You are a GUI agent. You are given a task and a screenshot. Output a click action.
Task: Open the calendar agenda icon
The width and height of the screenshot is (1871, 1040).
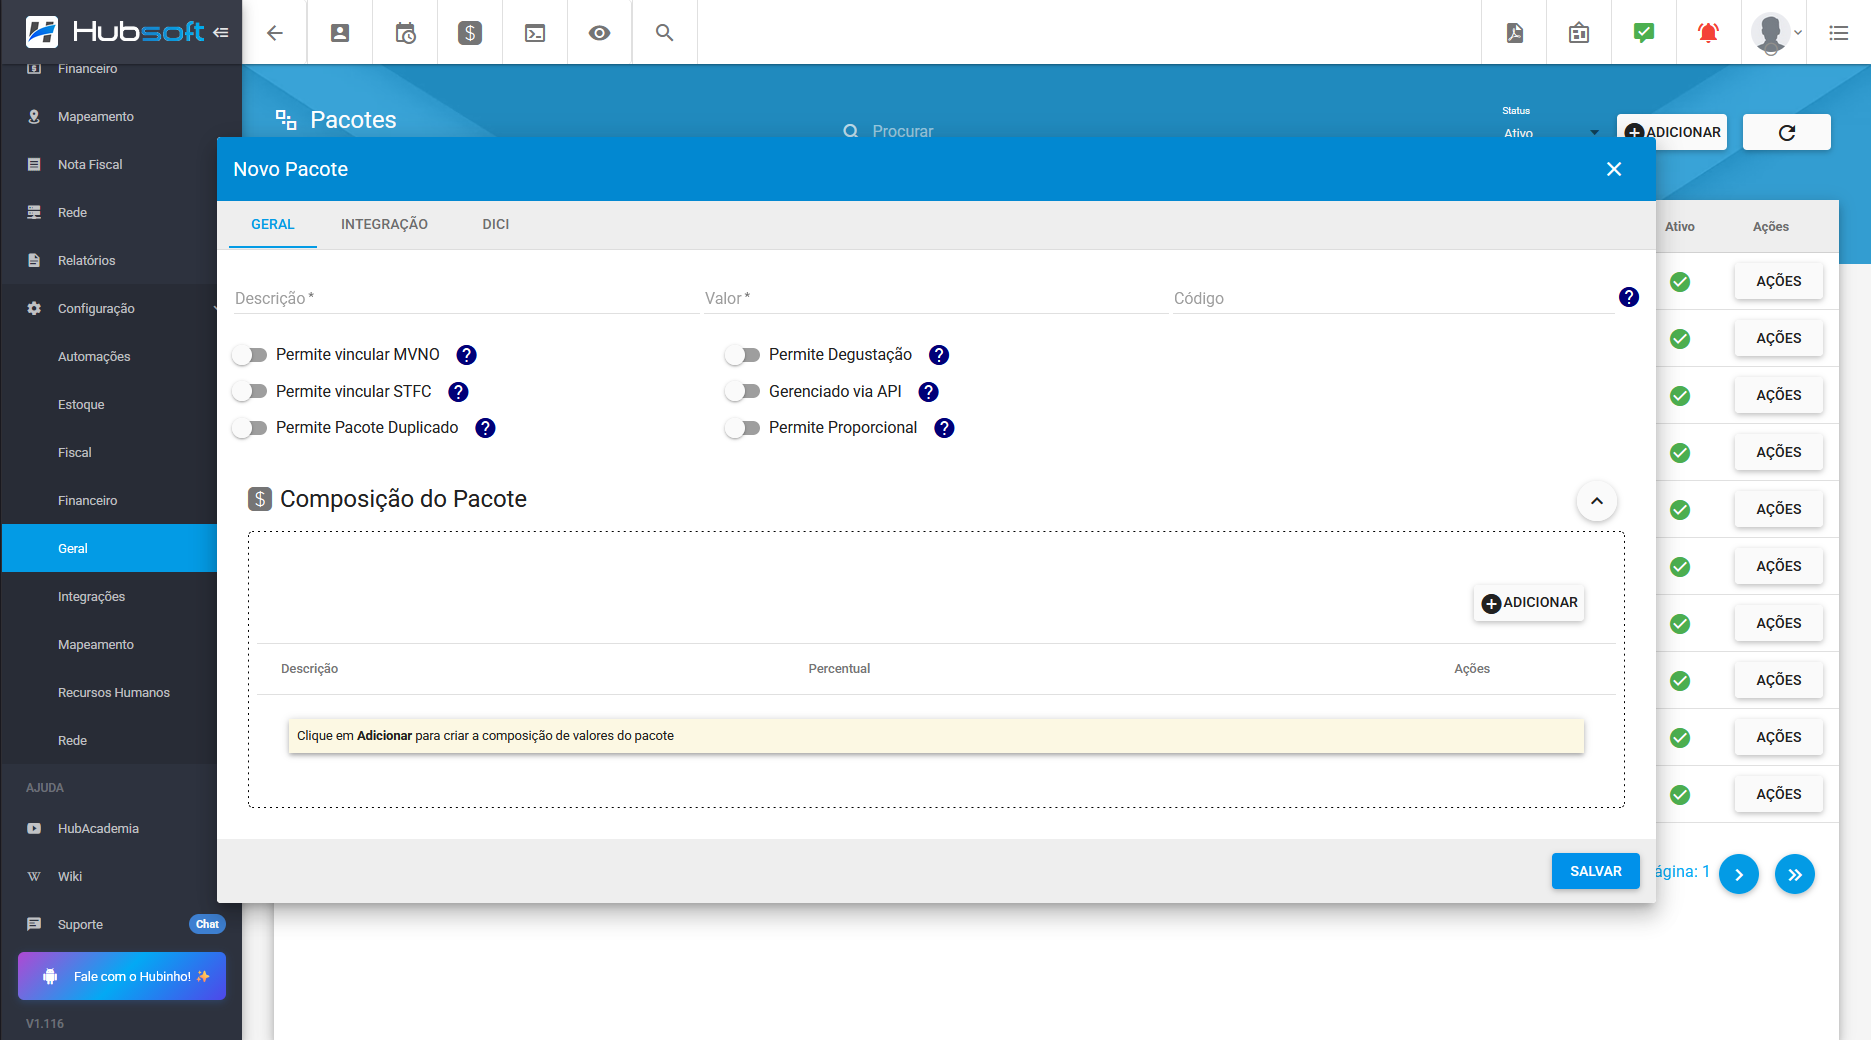click(404, 32)
